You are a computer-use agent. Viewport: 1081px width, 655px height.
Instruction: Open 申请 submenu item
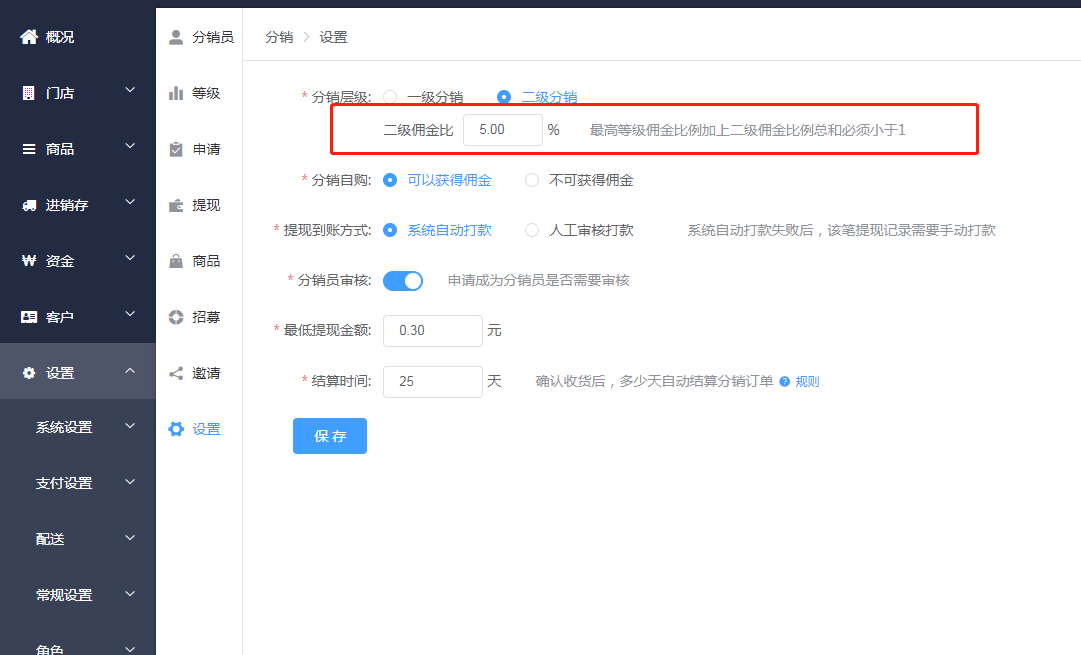pos(206,149)
